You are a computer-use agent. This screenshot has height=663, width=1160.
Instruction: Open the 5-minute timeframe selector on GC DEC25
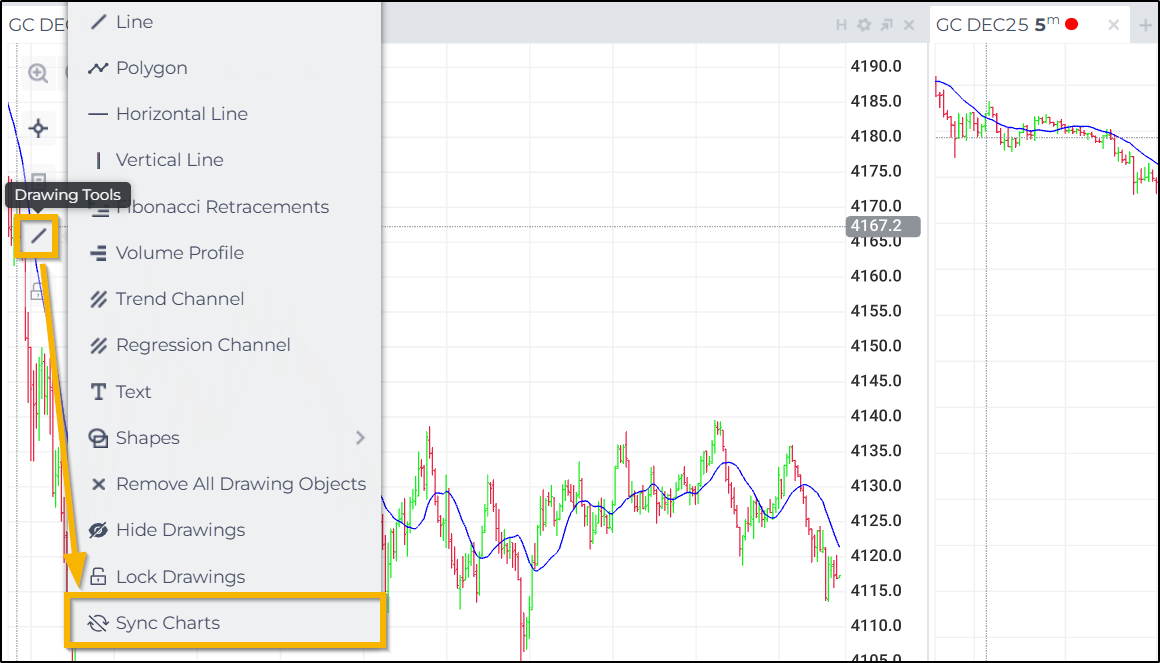coord(1042,22)
